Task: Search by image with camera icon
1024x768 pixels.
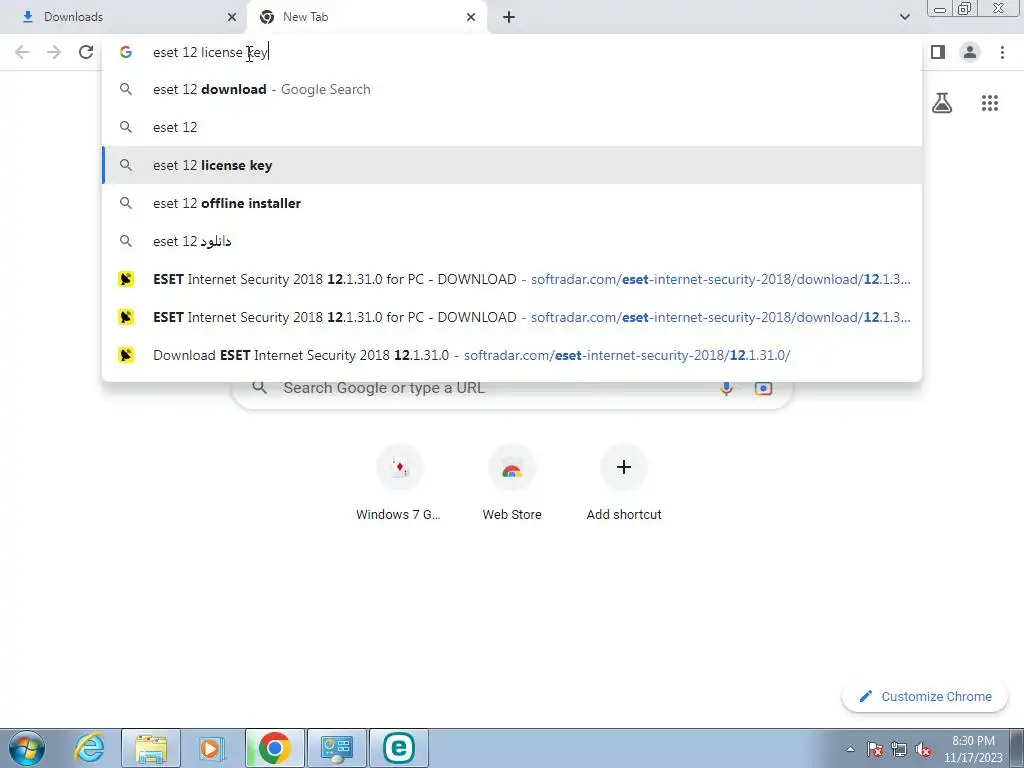Action: click(x=763, y=388)
